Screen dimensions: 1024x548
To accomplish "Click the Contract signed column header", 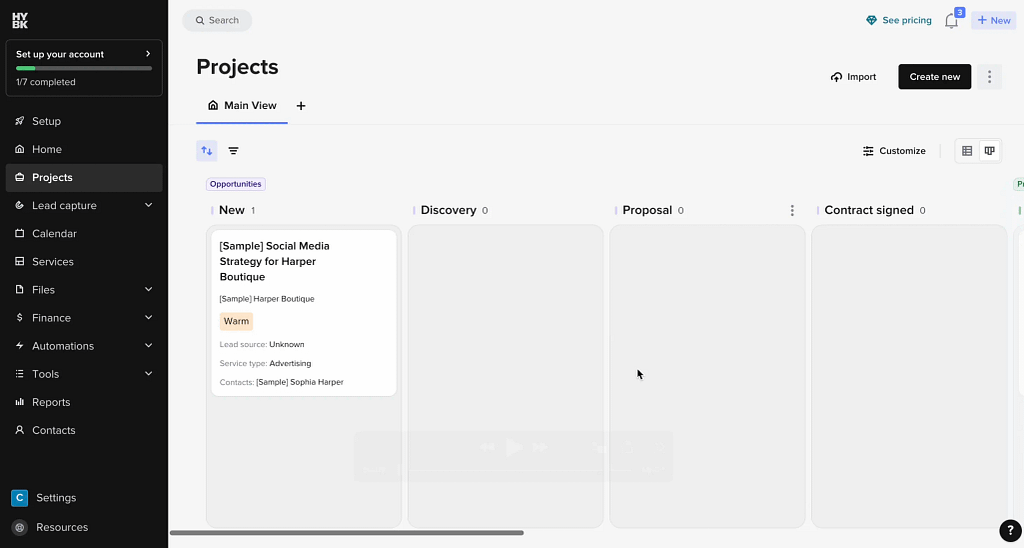I will pos(869,210).
